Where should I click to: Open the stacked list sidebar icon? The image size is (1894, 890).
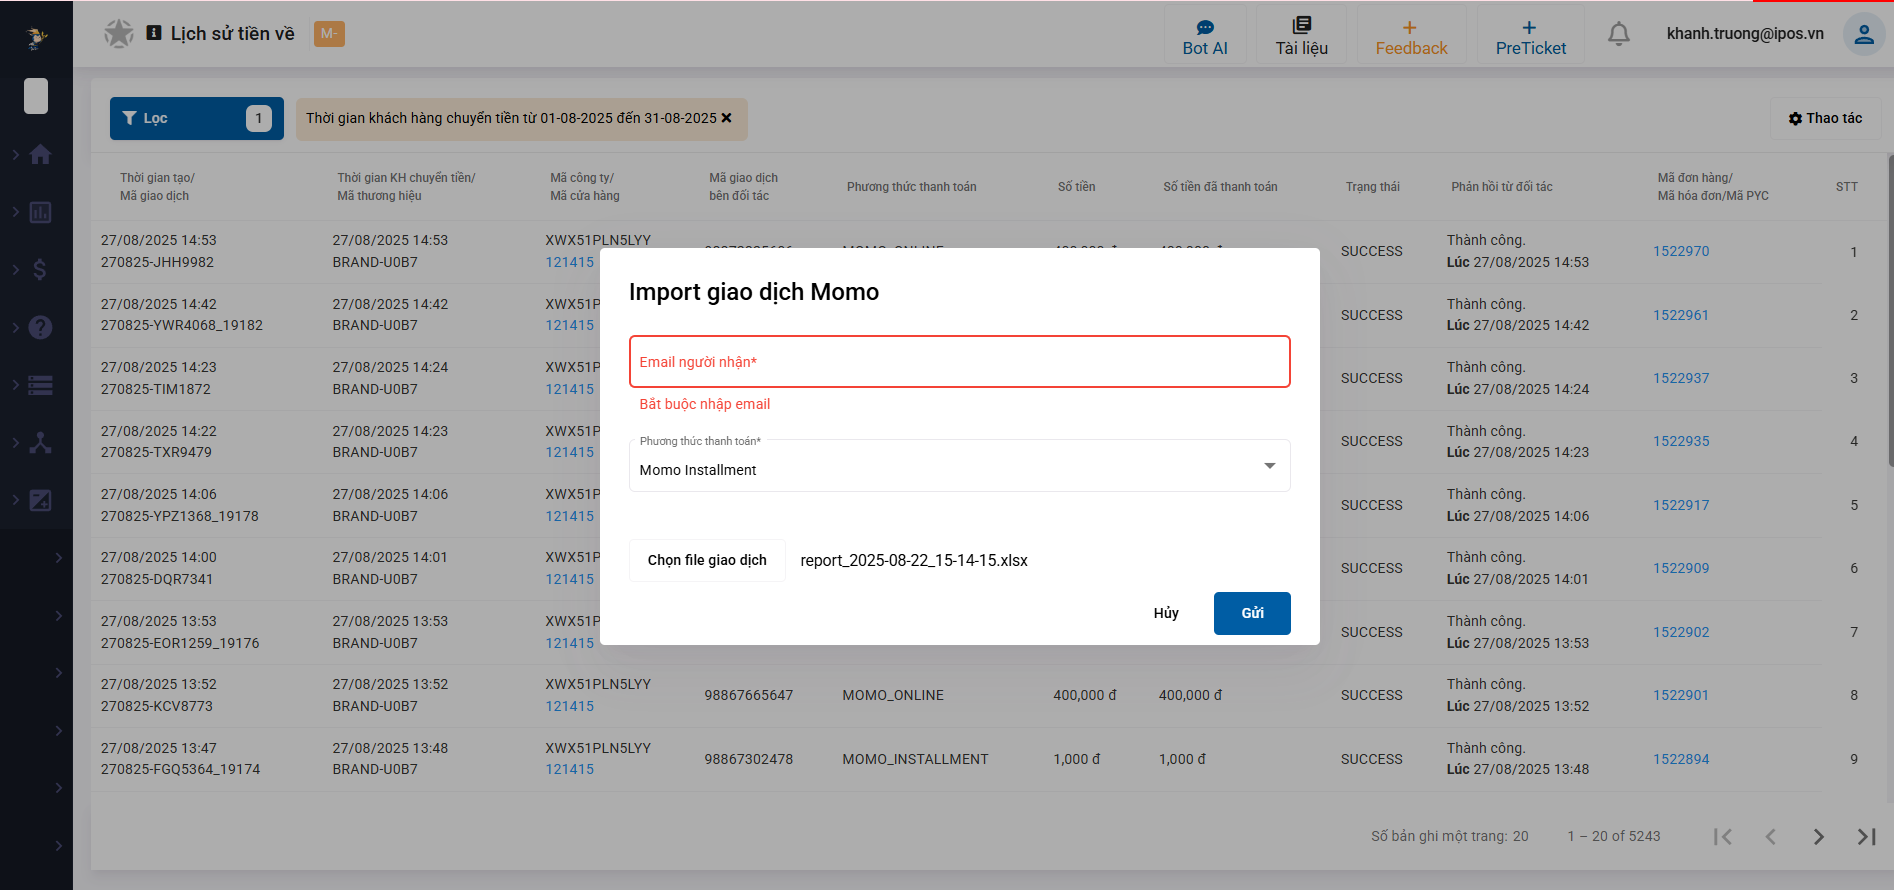click(x=40, y=385)
